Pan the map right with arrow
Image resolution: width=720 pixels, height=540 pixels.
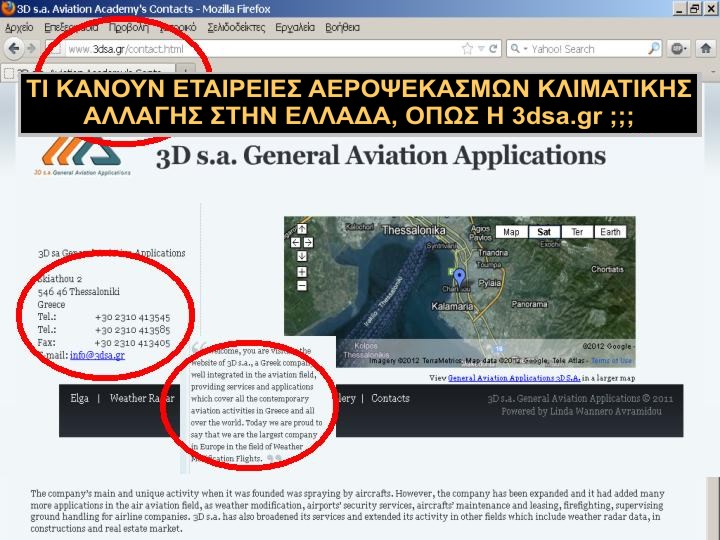click(x=308, y=242)
